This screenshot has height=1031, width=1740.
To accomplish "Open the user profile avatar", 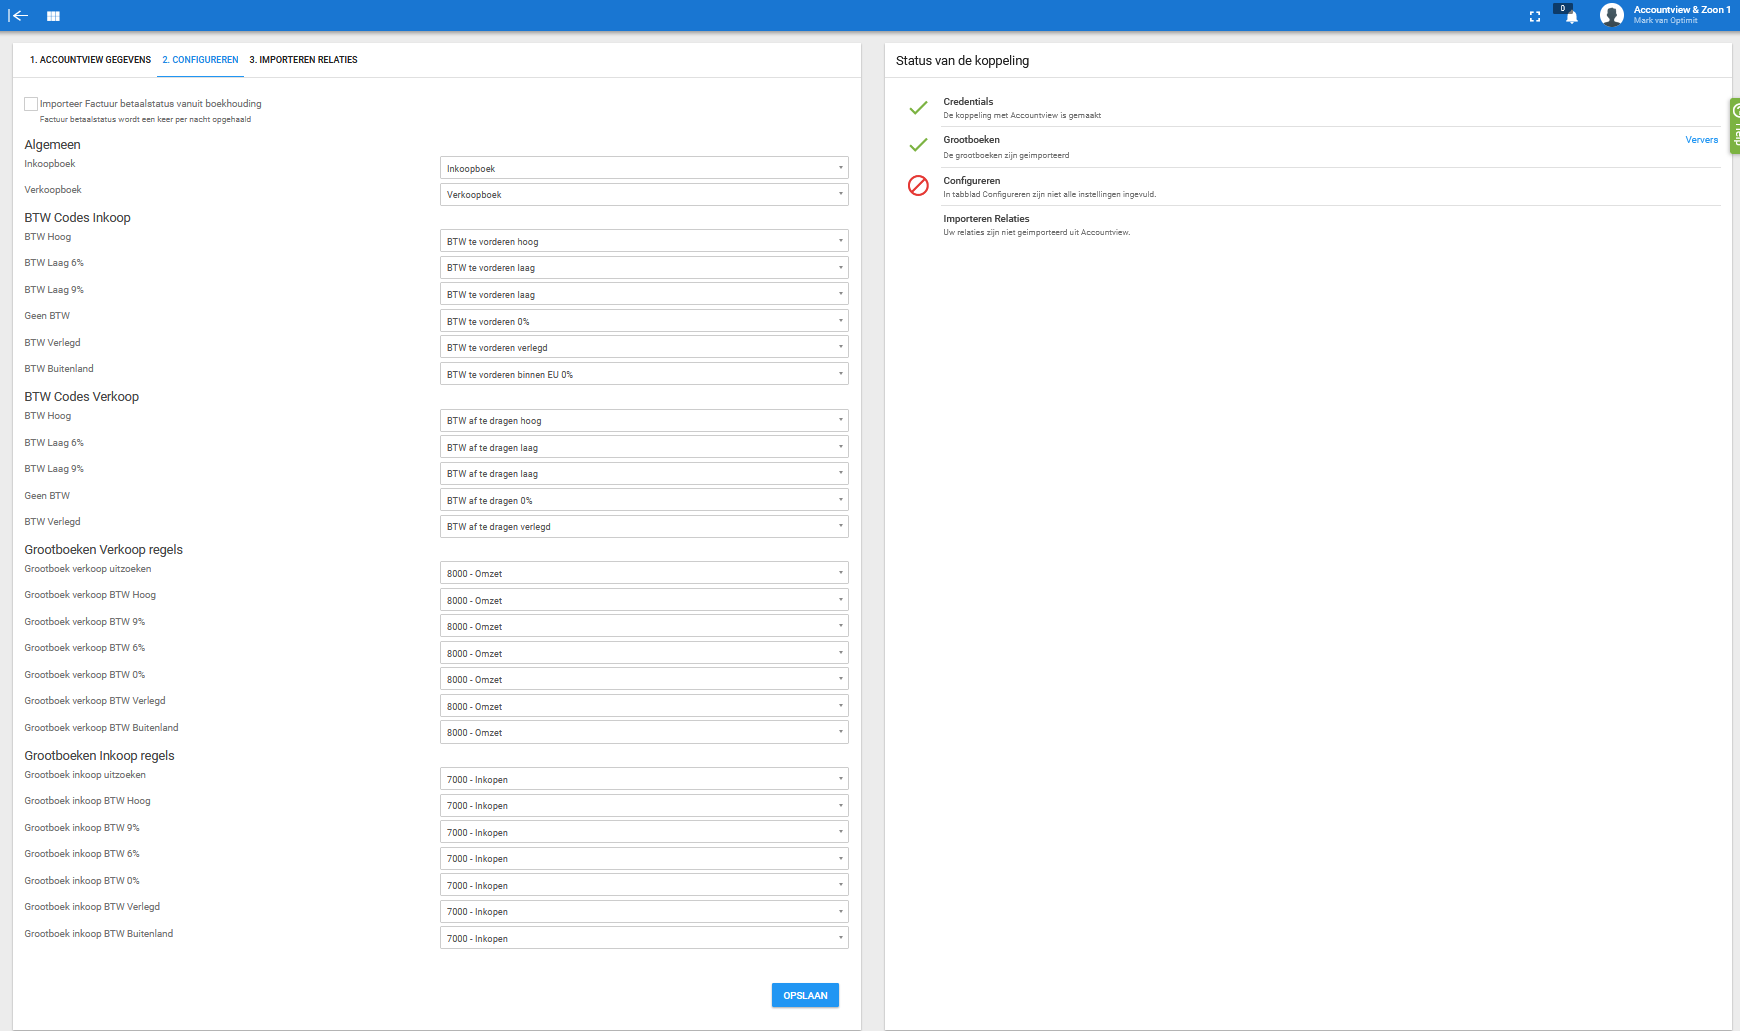I will click(1611, 15).
